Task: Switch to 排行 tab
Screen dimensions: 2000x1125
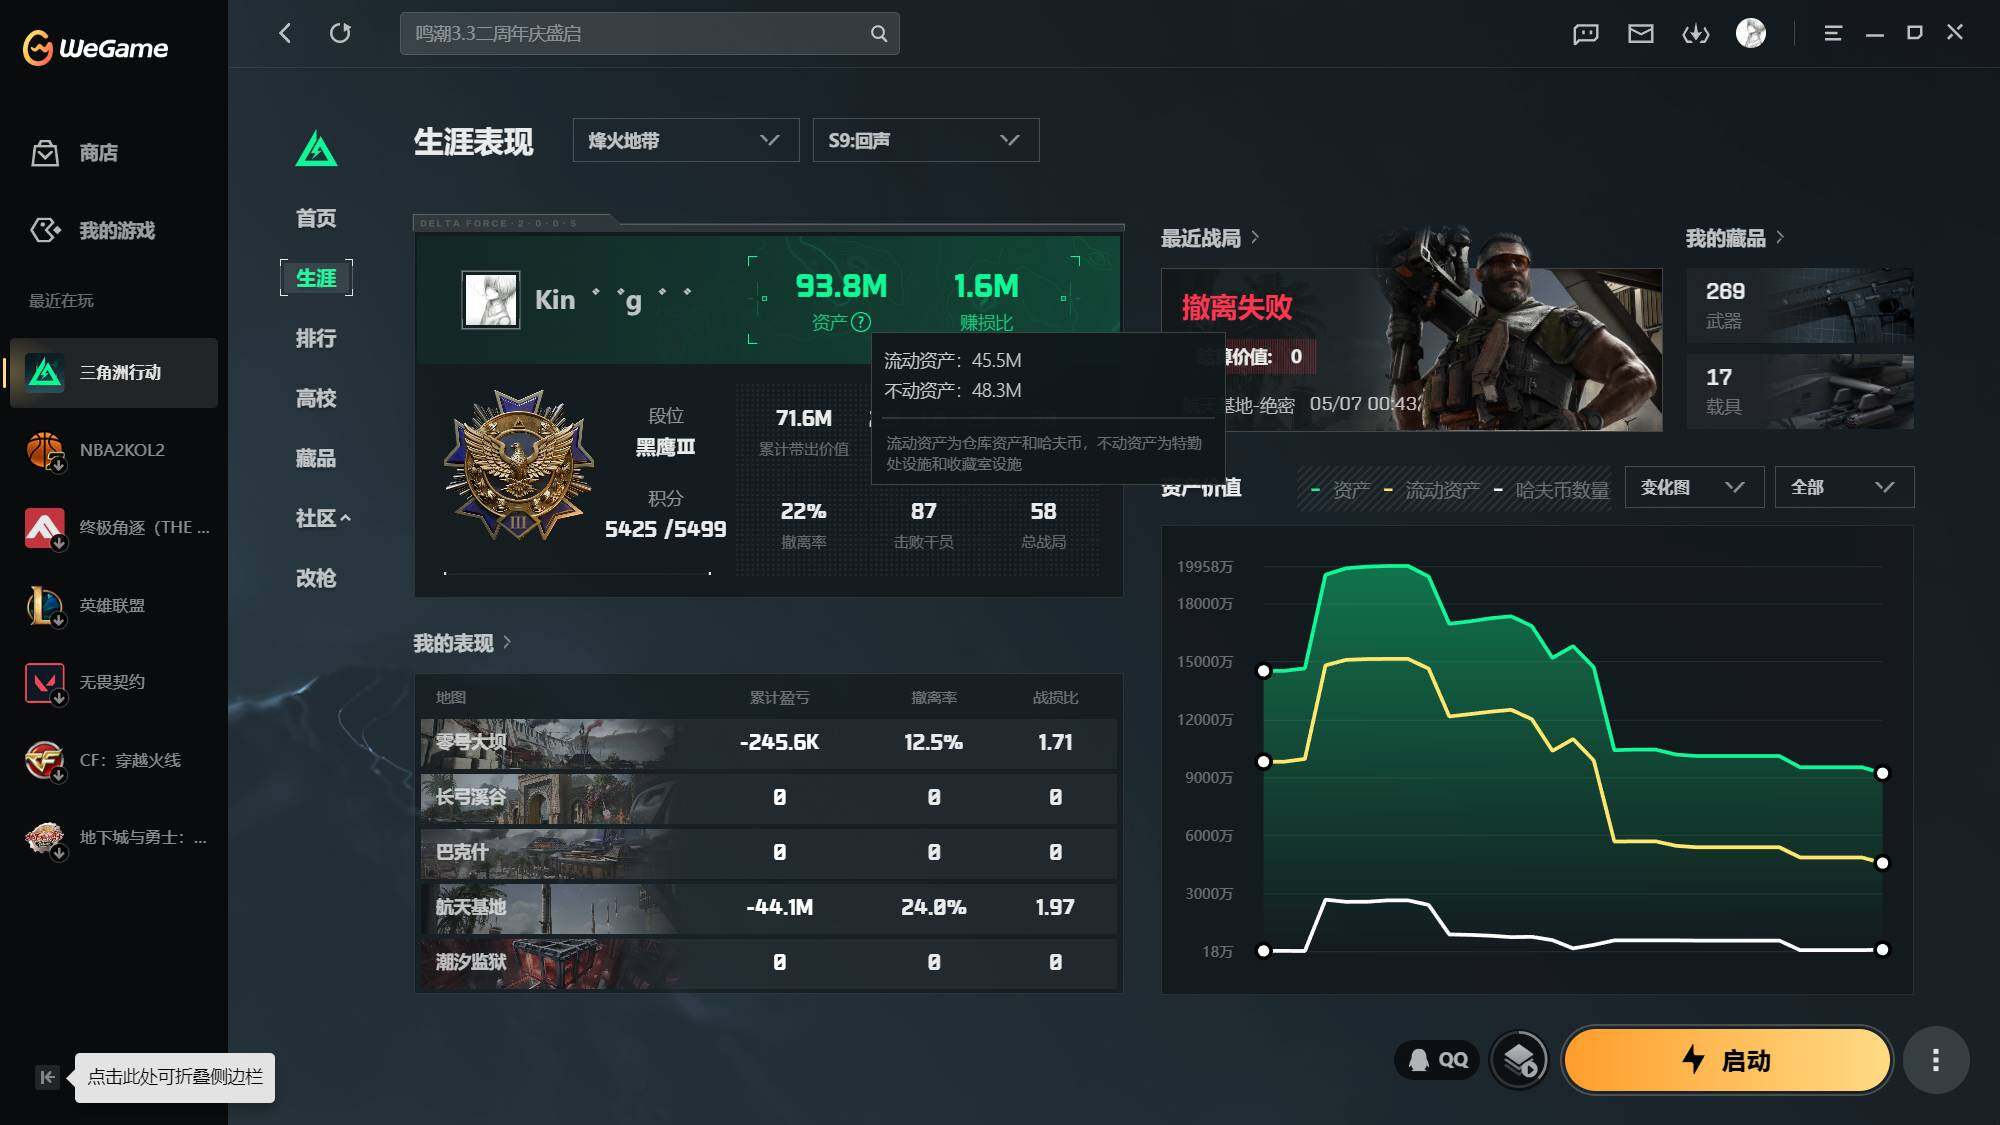Action: pos(316,338)
